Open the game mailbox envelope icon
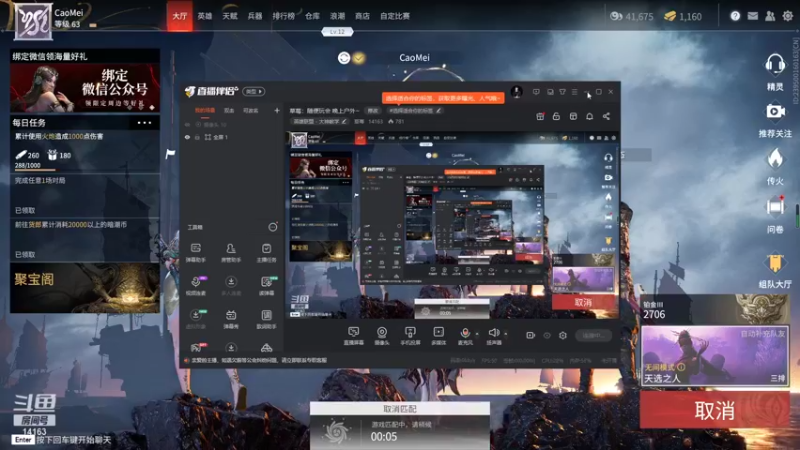 click(753, 16)
